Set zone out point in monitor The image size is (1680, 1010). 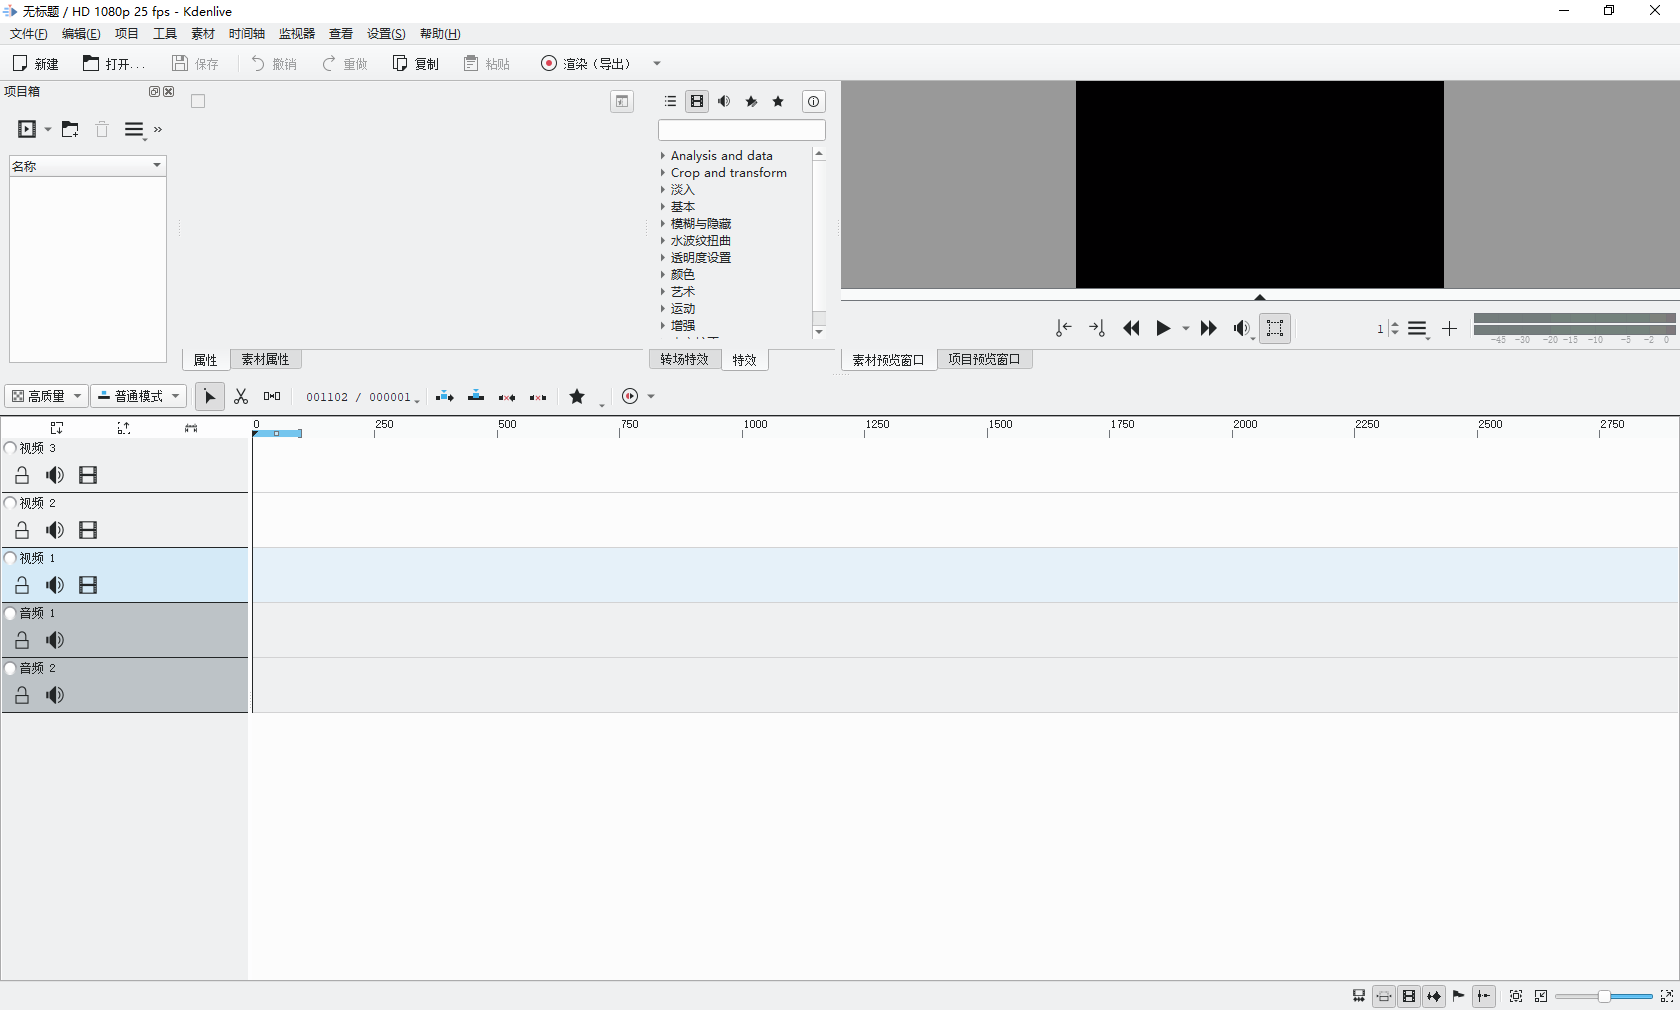click(x=1097, y=328)
